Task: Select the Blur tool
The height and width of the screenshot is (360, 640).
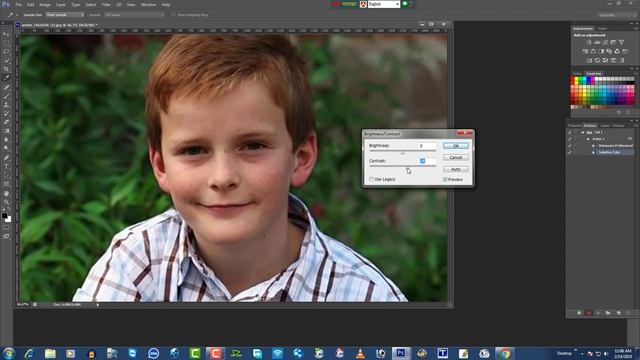Action: (6, 140)
